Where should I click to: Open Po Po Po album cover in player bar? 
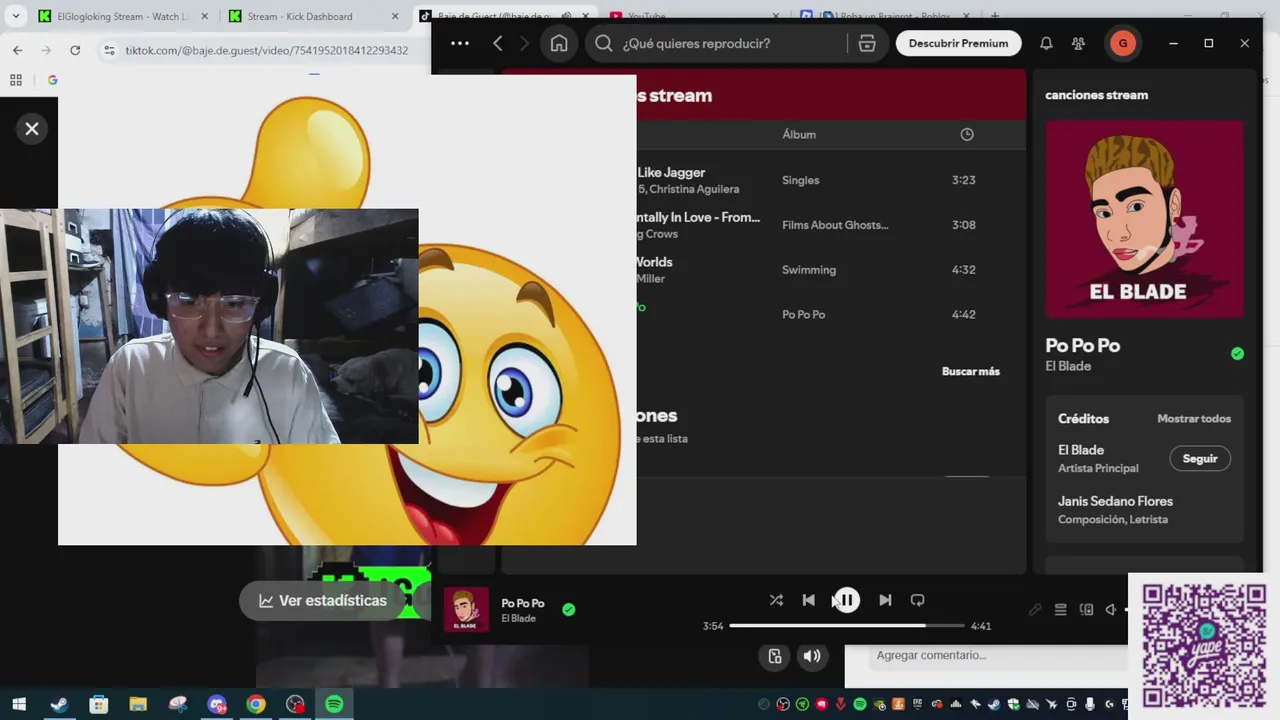[466, 610]
